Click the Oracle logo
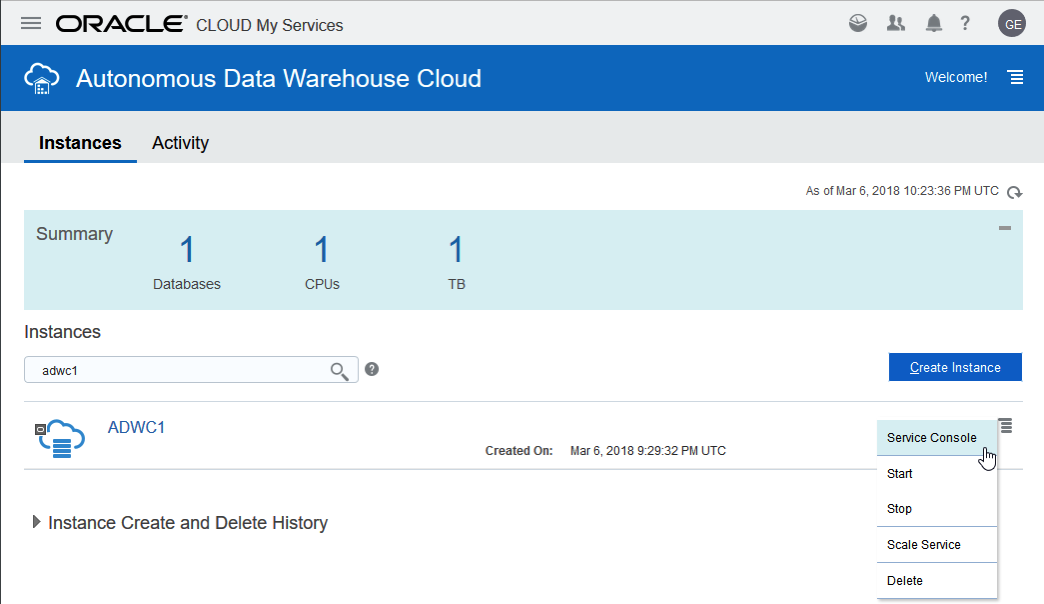 (121, 24)
